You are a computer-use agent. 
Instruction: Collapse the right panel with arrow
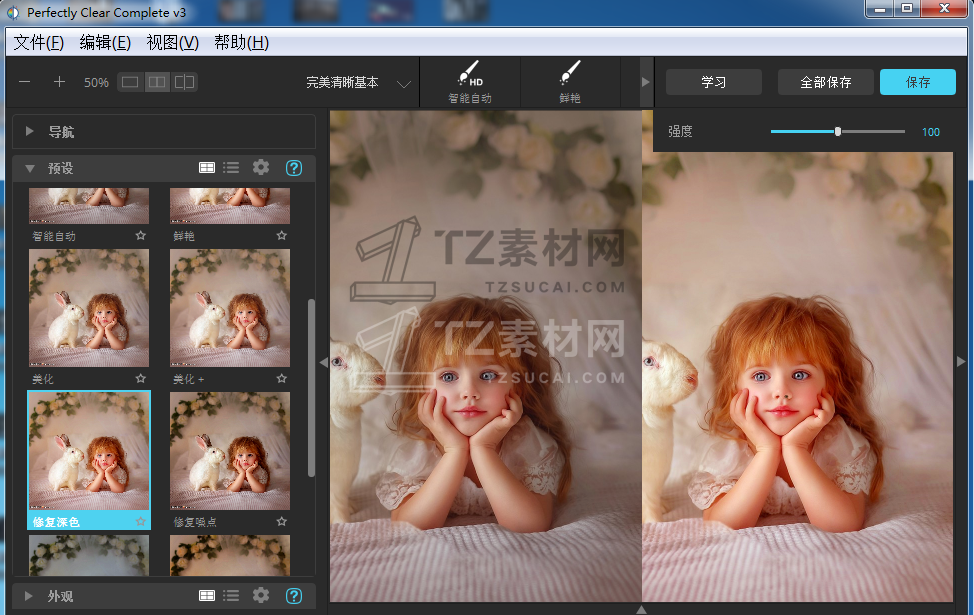(961, 361)
